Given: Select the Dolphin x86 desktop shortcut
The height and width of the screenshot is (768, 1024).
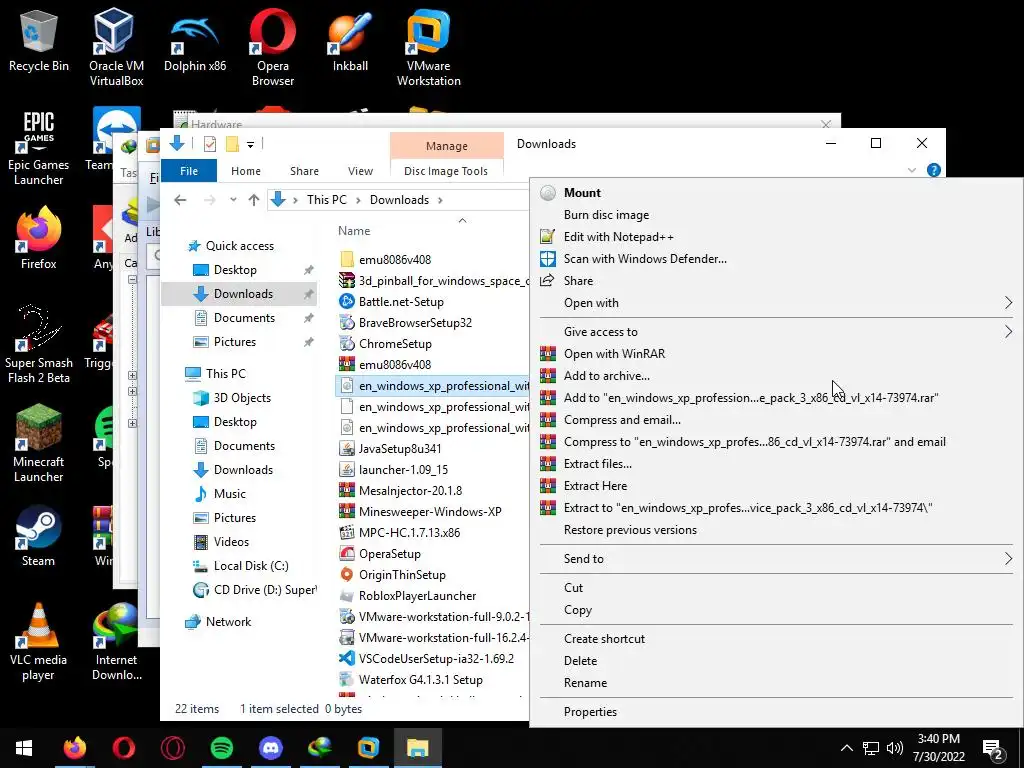Looking at the screenshot, I should coord(195,40).
